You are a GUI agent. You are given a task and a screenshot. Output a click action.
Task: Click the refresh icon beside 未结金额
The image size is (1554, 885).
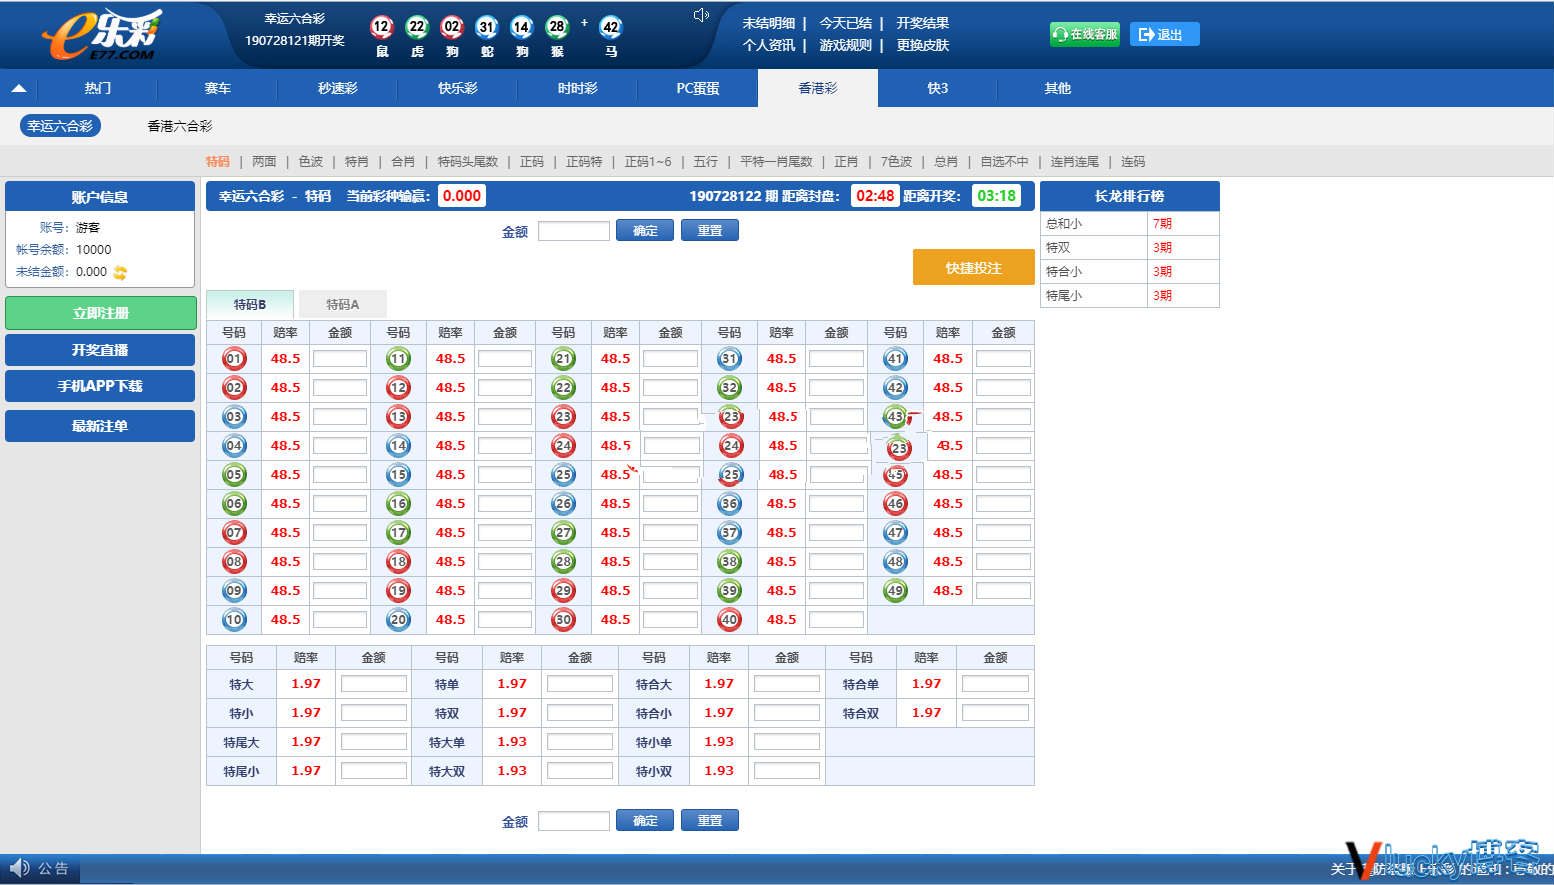point(120,272)
